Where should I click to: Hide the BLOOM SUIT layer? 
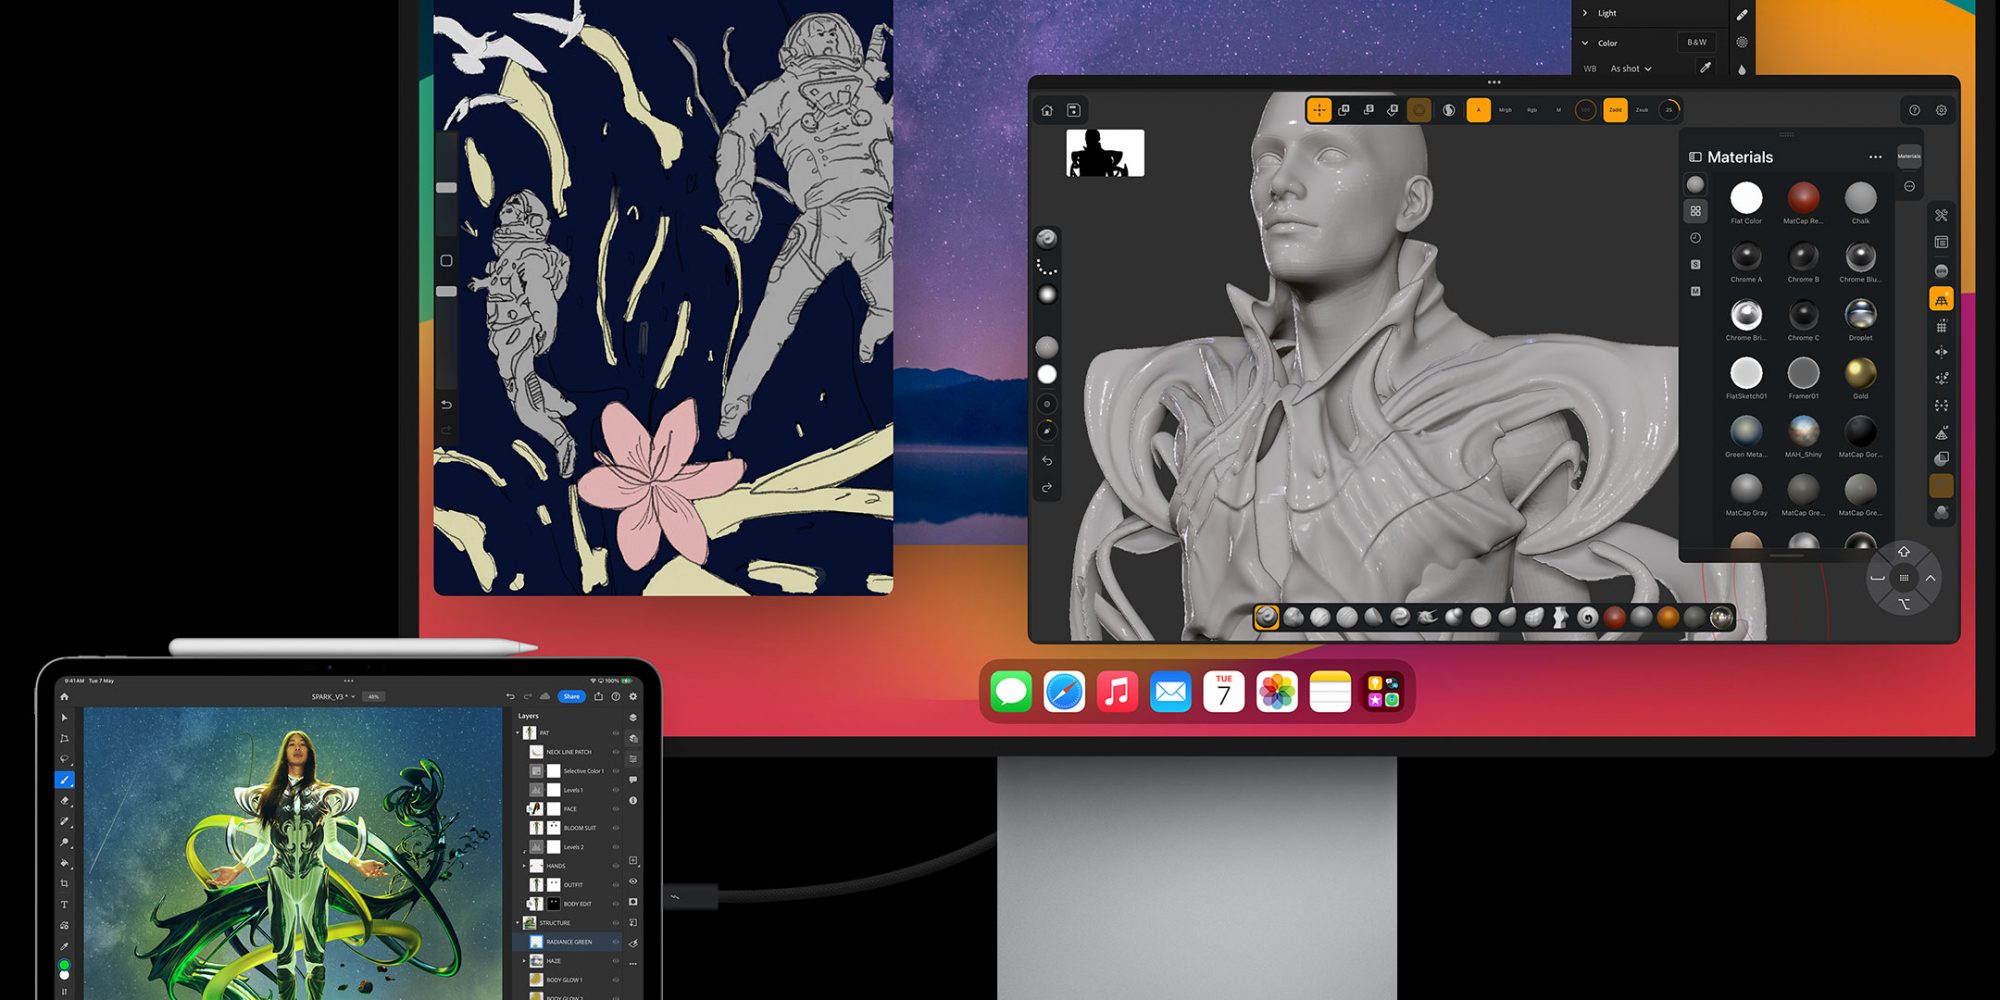point(616,828)
